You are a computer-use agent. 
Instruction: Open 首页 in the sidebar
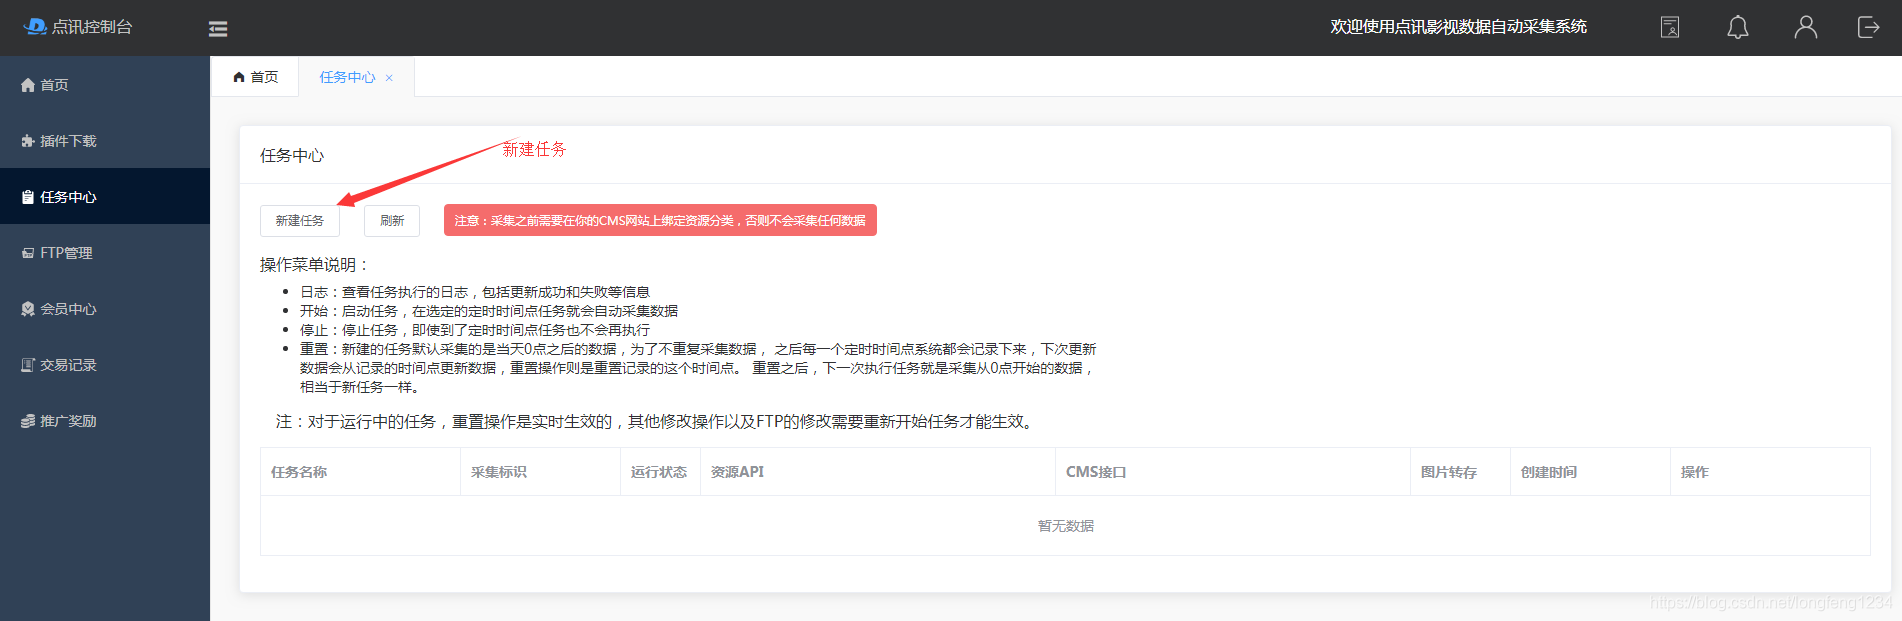54,85
